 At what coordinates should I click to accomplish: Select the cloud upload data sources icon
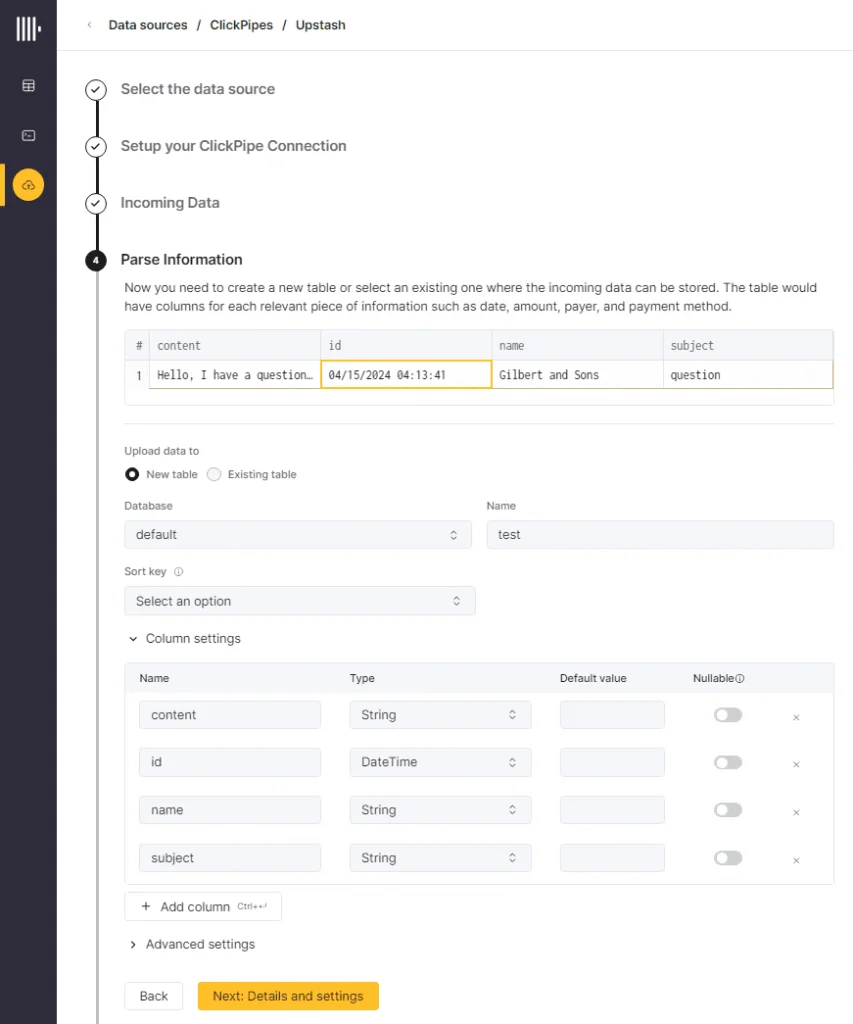pos(28,185)
